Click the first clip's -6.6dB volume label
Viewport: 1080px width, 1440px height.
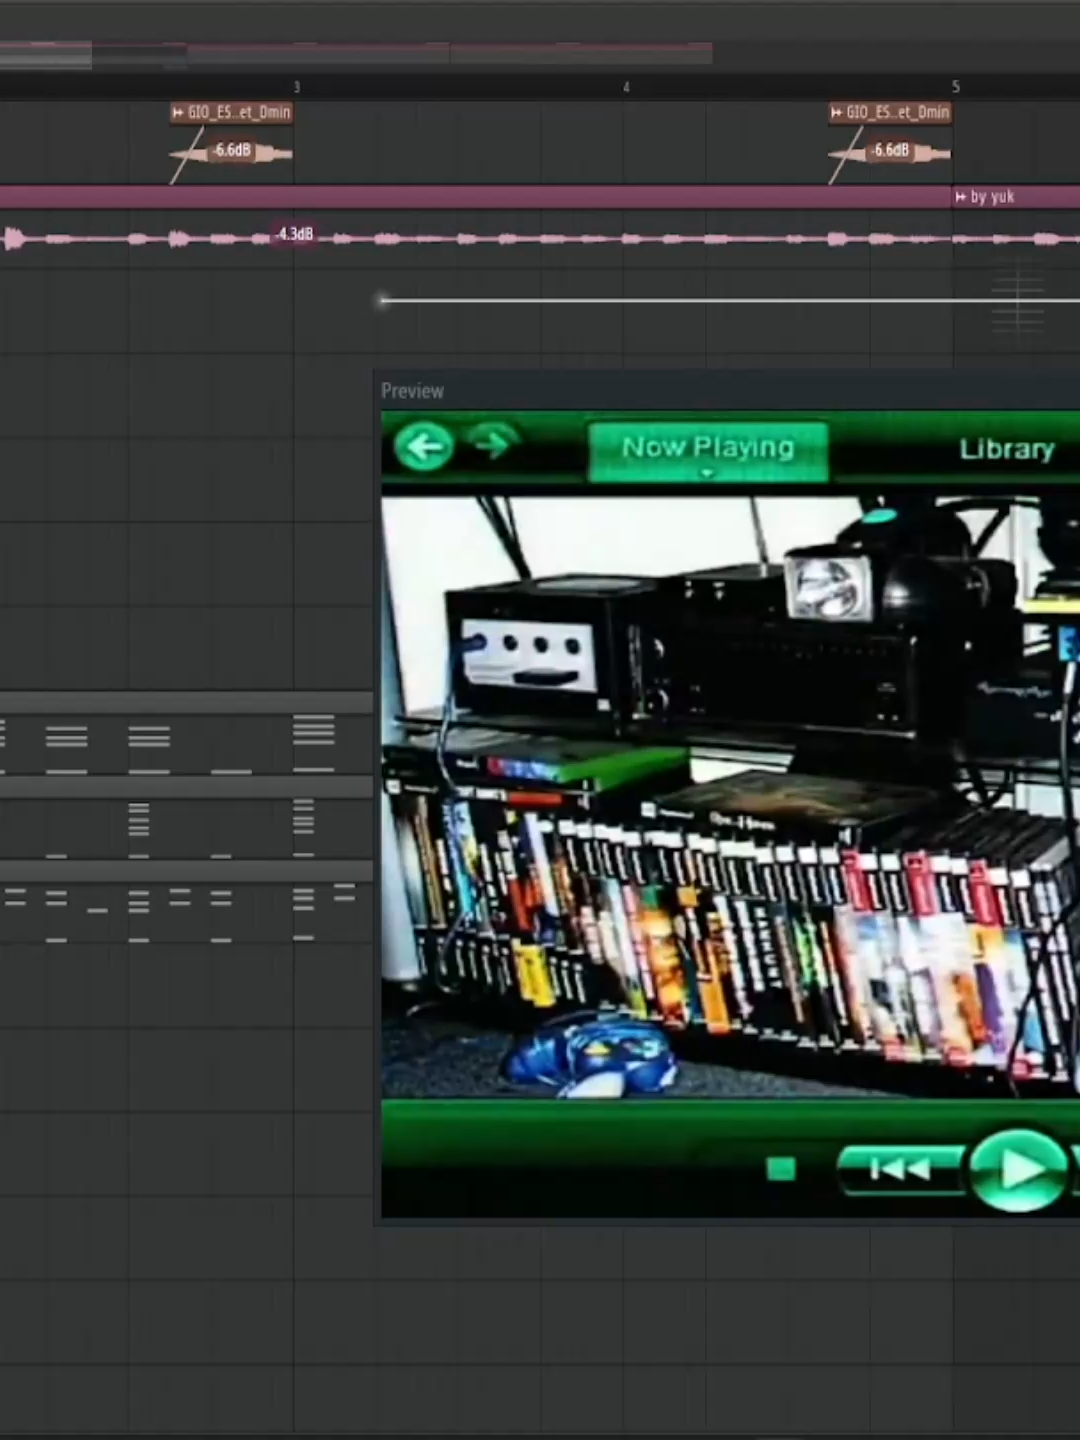[232, 150]
